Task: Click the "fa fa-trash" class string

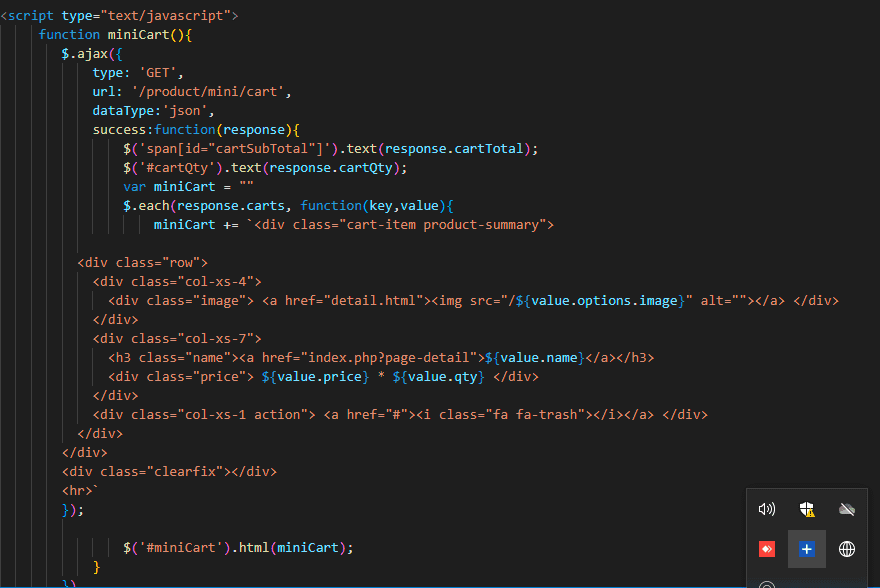Action: point(533,414)
